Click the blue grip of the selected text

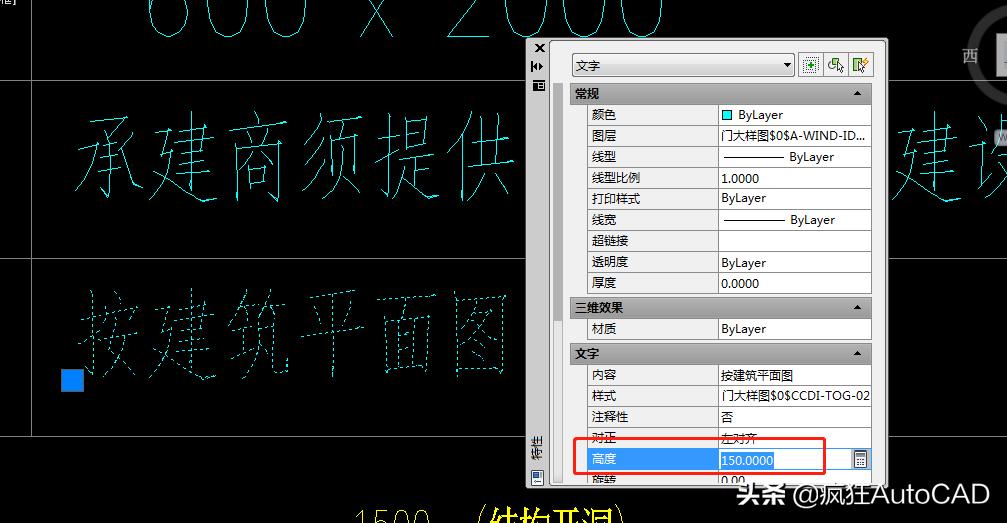coord(73,380)
